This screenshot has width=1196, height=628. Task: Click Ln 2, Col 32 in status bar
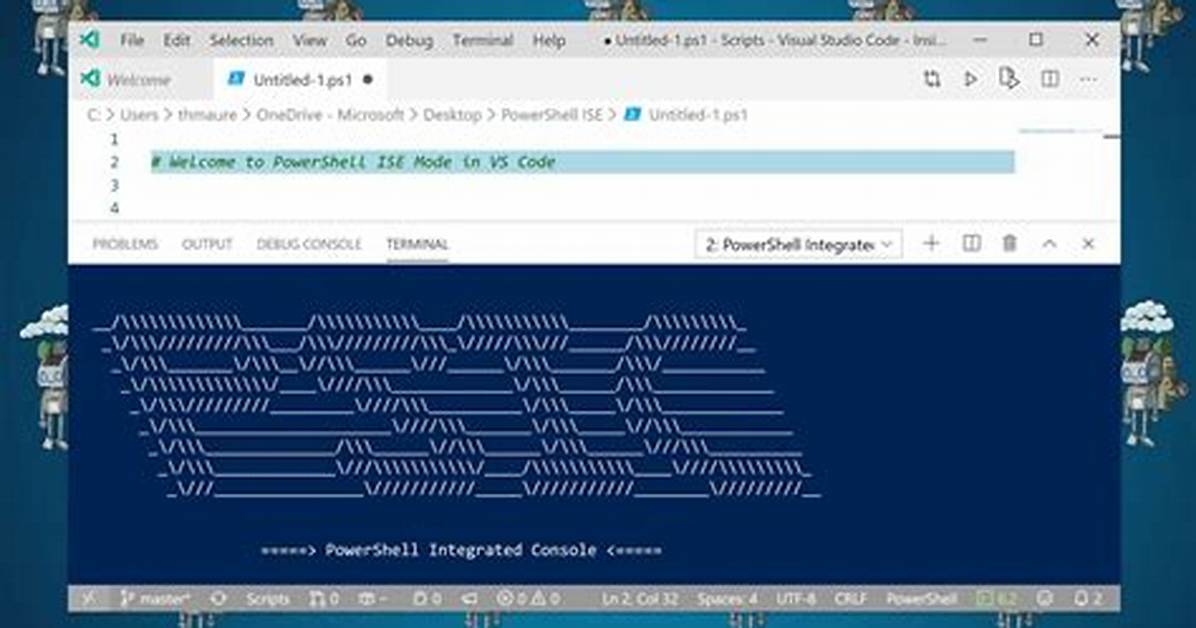tap(639, 599)
